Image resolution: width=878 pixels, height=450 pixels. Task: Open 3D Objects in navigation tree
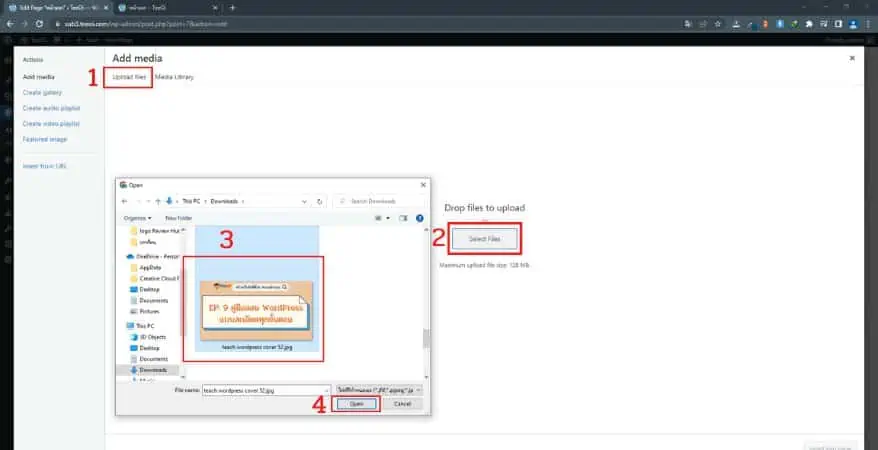(148, 337)
